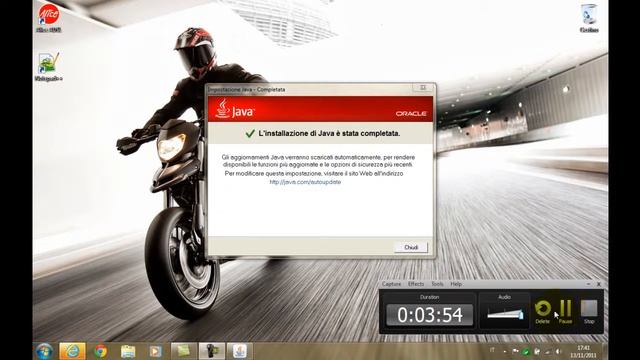640x360 pixels.
Task: Click the Action Center flag tray icon
Action: pyautogui.click(x=515, y=351)
